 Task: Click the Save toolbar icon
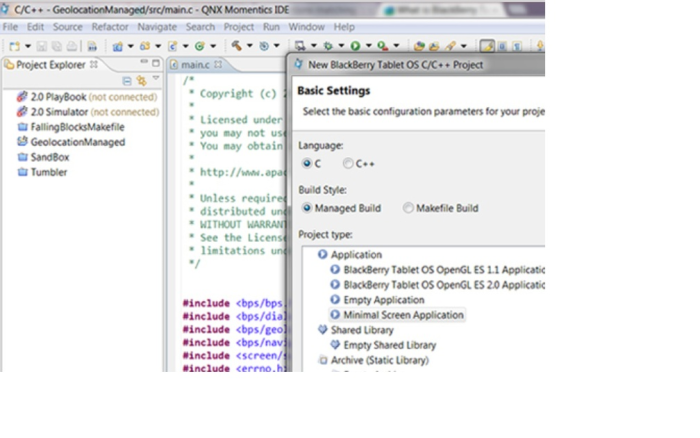[x=42, y=46]
